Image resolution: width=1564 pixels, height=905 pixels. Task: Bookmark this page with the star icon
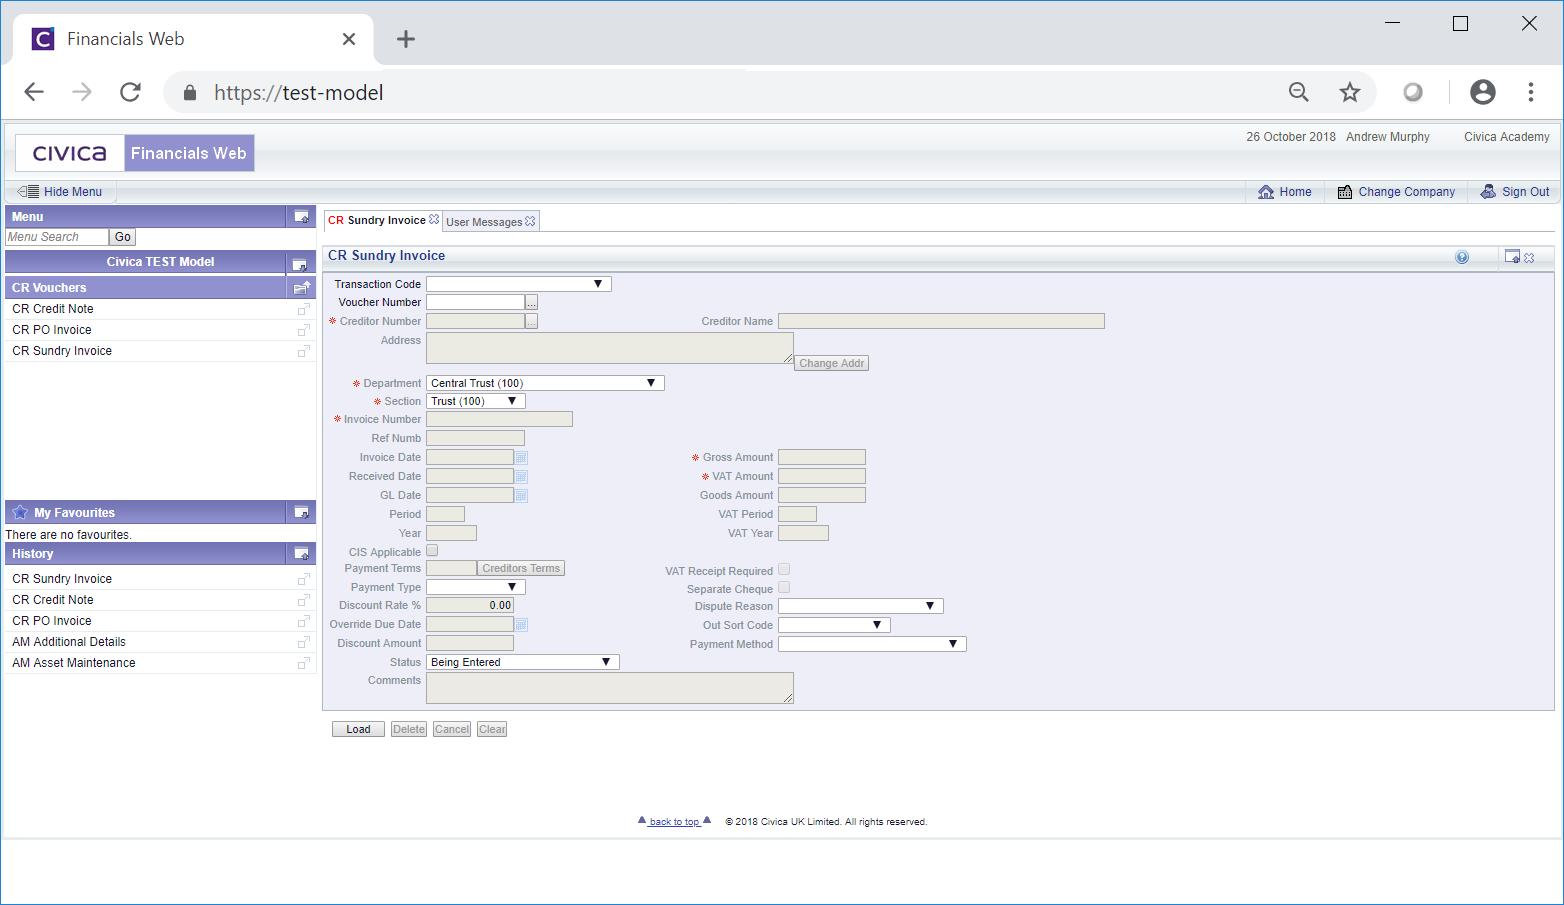(1350, 92)
